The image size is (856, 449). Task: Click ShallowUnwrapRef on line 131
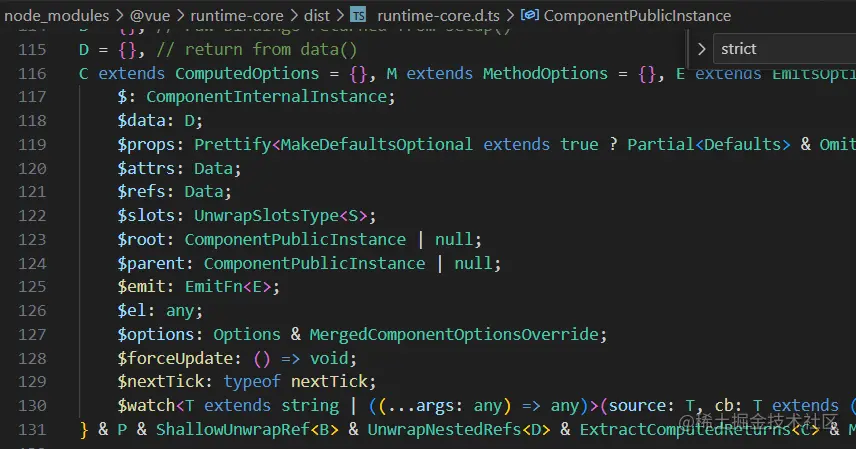233,429
